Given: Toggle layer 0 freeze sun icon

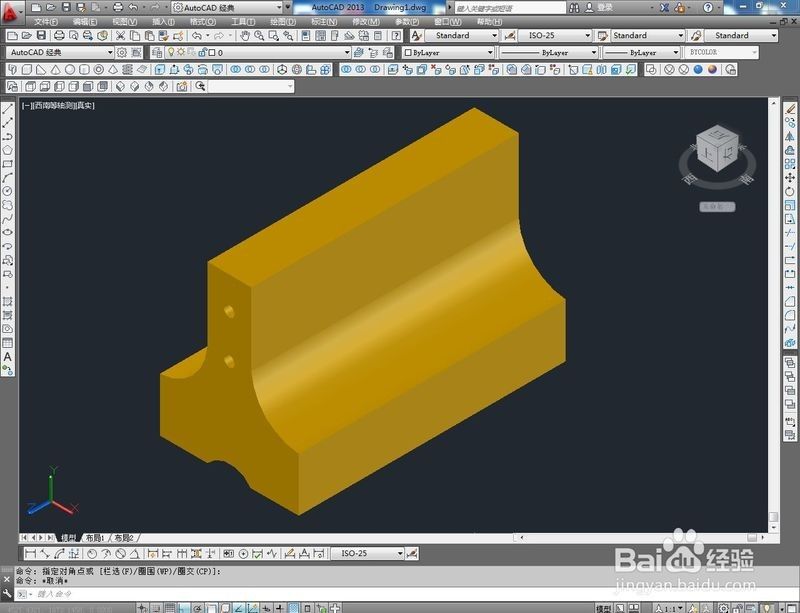Looking at the screenshot, I should click(181, 52).
